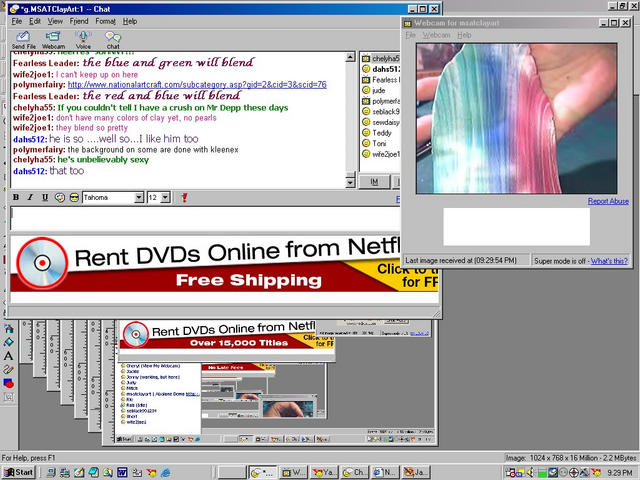The width and height of the screenshot is (640, 480).
Task: Click the IM button below user list
Action: (374, 182)
